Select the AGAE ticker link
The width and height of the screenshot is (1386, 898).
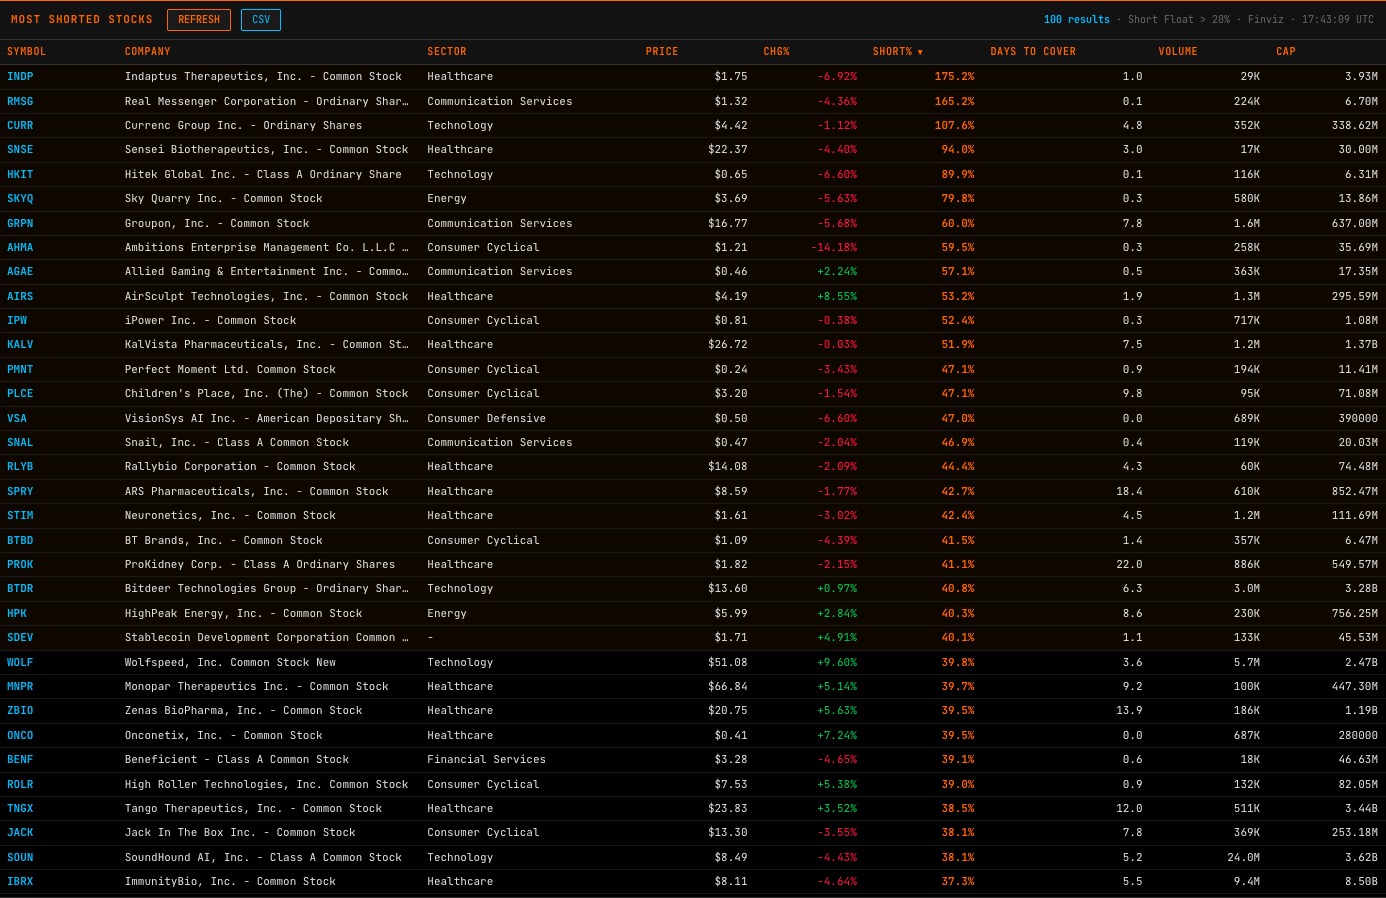(x=20, y=272)
